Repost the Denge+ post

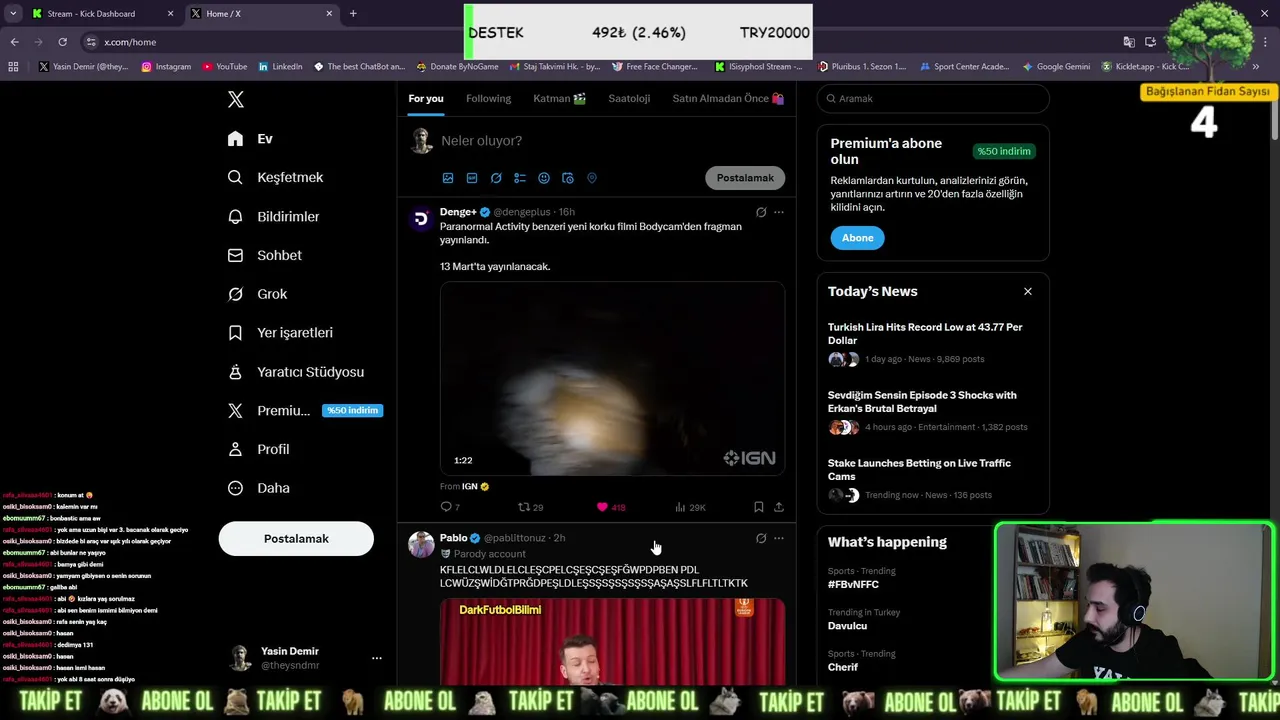[x=530, y=507]
